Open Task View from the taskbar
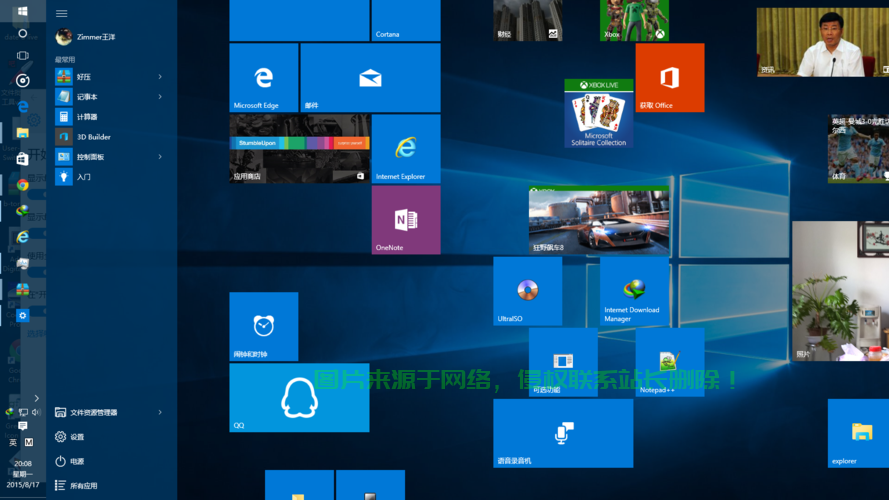This screenshot has width=889, height=500. point(23,56)
